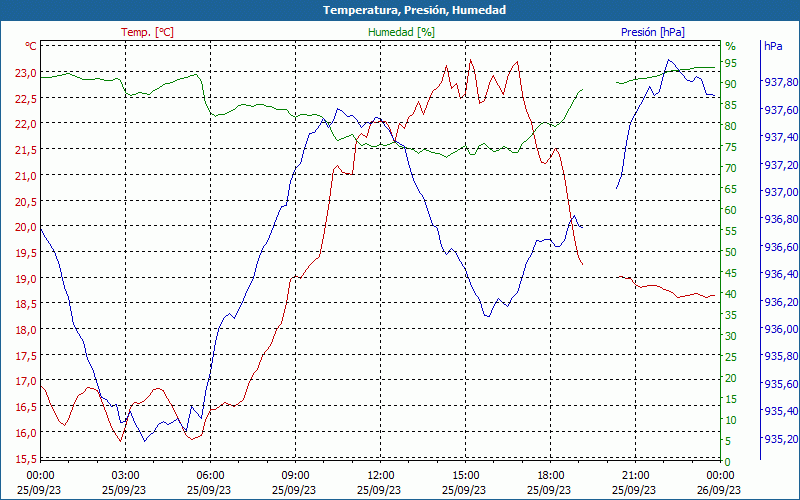Click the 10 humidity axis value
The width and height of the screenshot is (800, 500).
(x=731, y=420)
